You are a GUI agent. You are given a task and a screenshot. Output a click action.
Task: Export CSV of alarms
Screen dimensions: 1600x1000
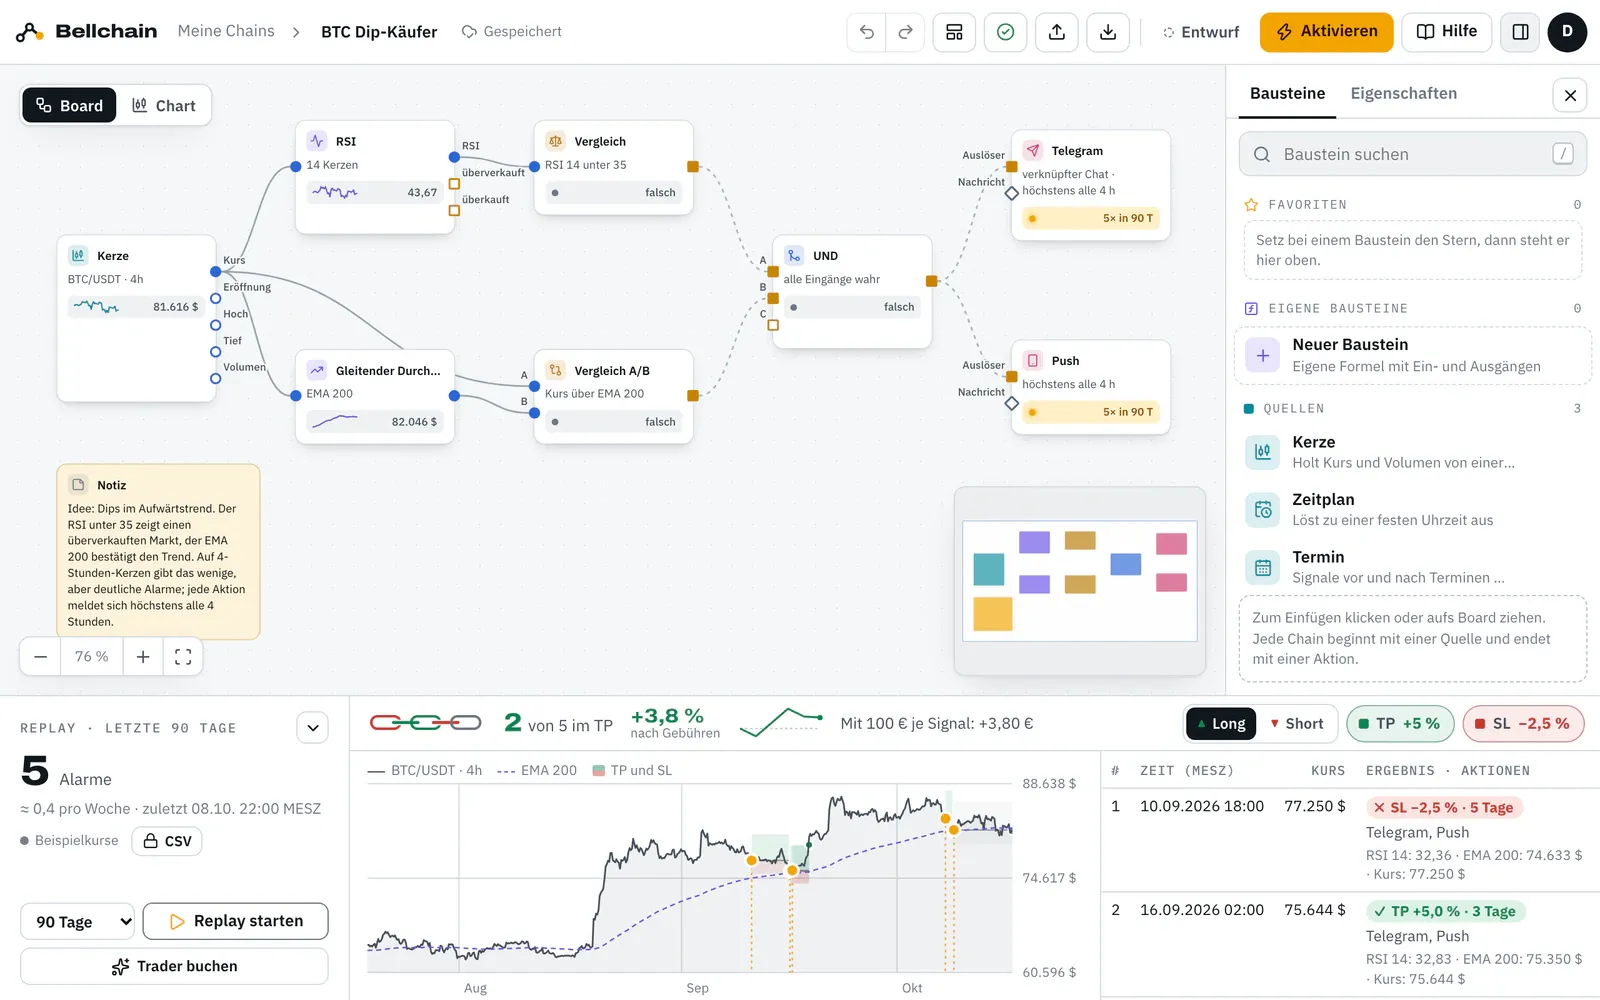167,841
